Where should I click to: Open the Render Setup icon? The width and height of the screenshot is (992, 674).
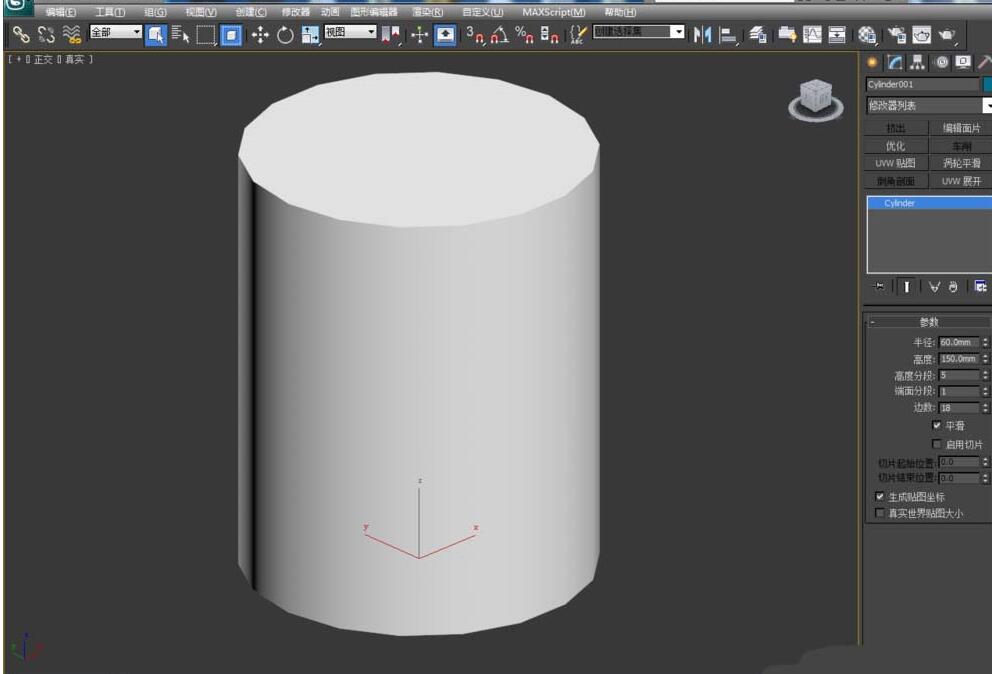click(896, 35)
